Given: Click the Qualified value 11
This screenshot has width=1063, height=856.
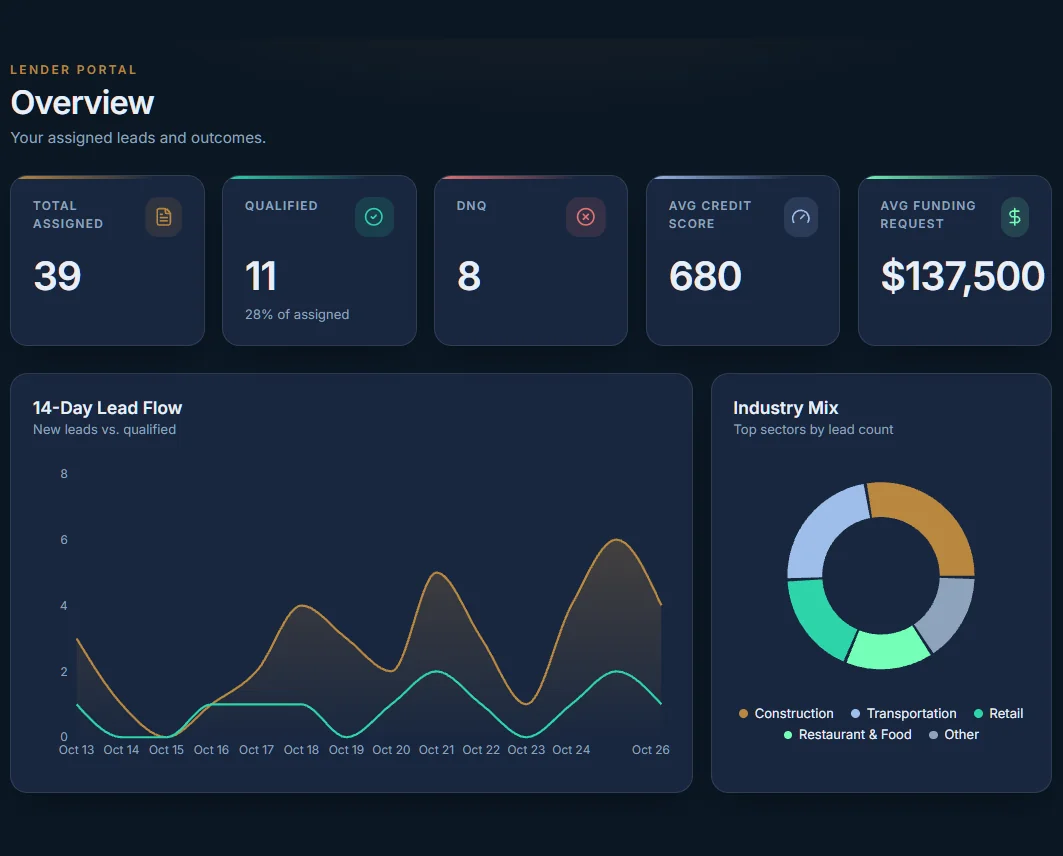Looking at the screenshot, I should (260, 277).
